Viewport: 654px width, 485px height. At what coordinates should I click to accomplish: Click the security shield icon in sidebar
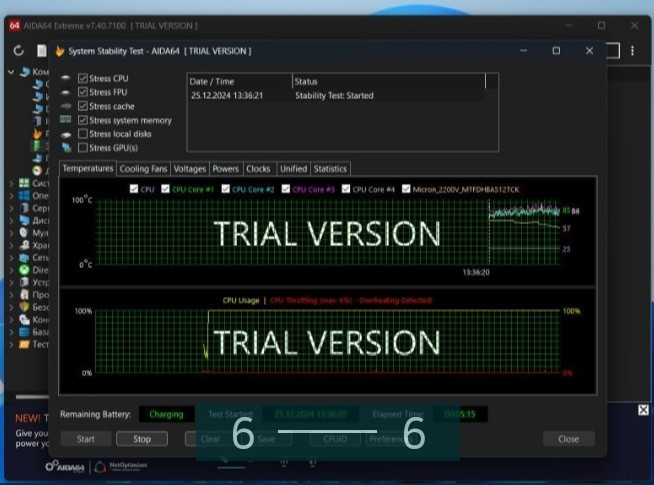26,307
